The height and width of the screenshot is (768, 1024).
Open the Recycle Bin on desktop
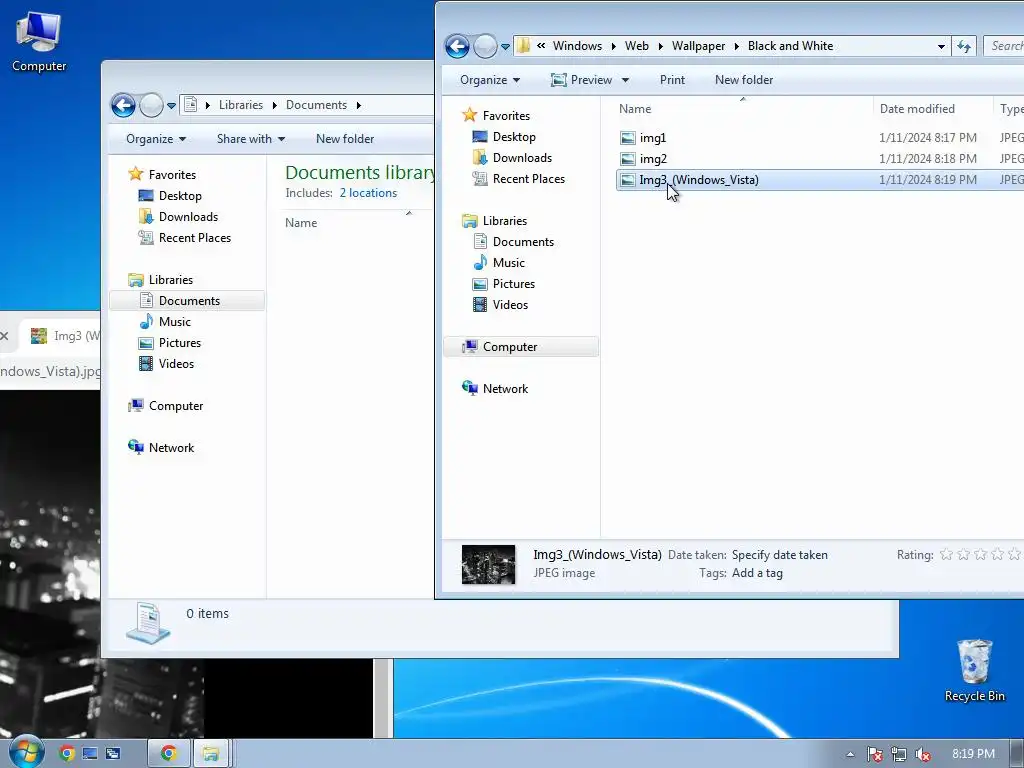974,670
